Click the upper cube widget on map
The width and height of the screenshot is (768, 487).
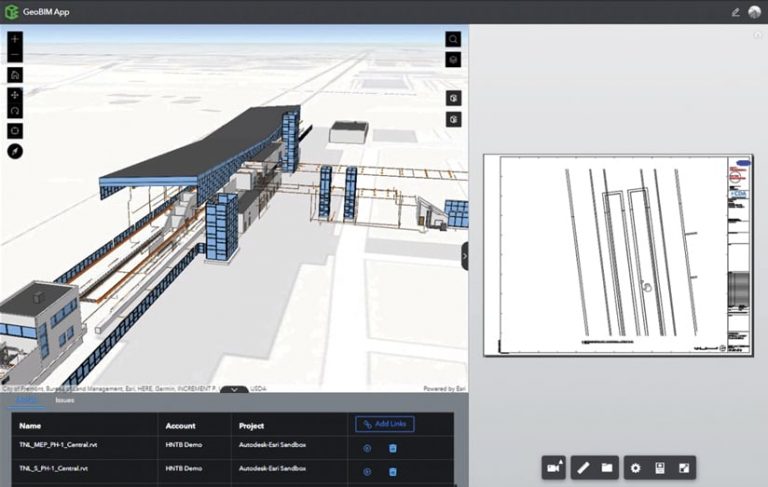[x=453, y=98]
